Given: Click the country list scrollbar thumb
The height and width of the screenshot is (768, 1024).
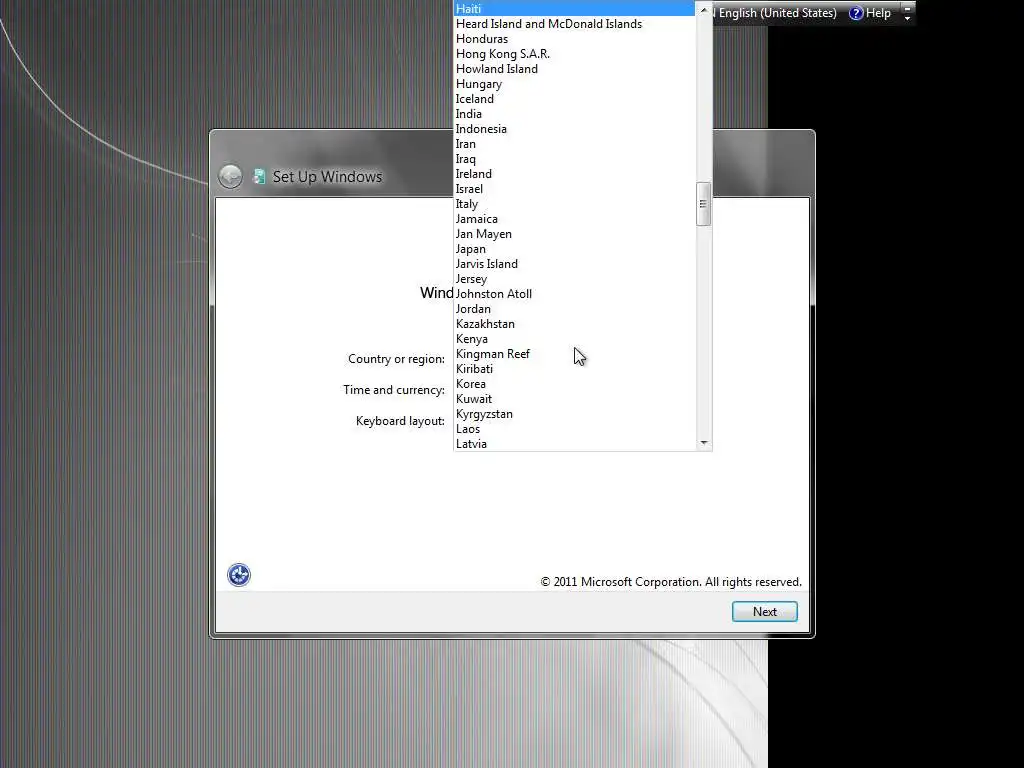Looking at the screenshot, I should (x=703, y=204).
